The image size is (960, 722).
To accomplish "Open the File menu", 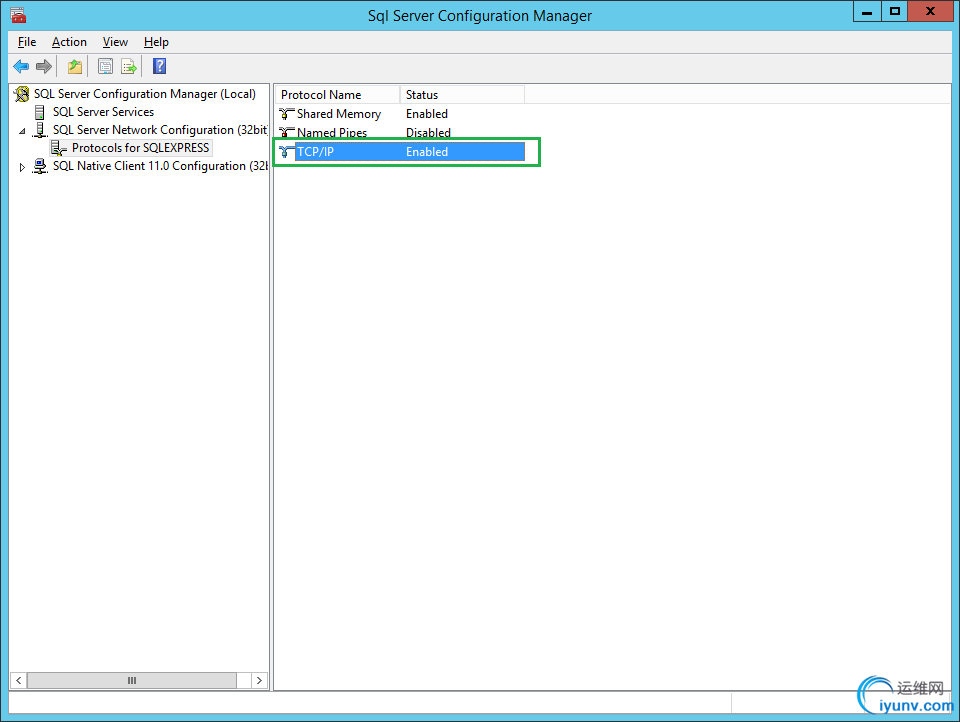I will coord(27,42).
